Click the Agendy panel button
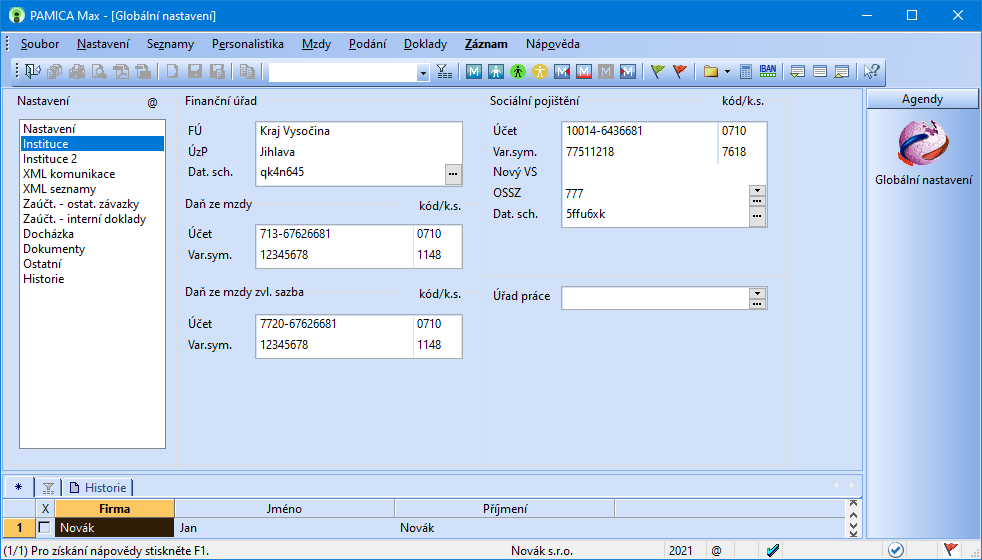This screenshot has height=560, width=982. pyautogui.click(x=922, y=99)
